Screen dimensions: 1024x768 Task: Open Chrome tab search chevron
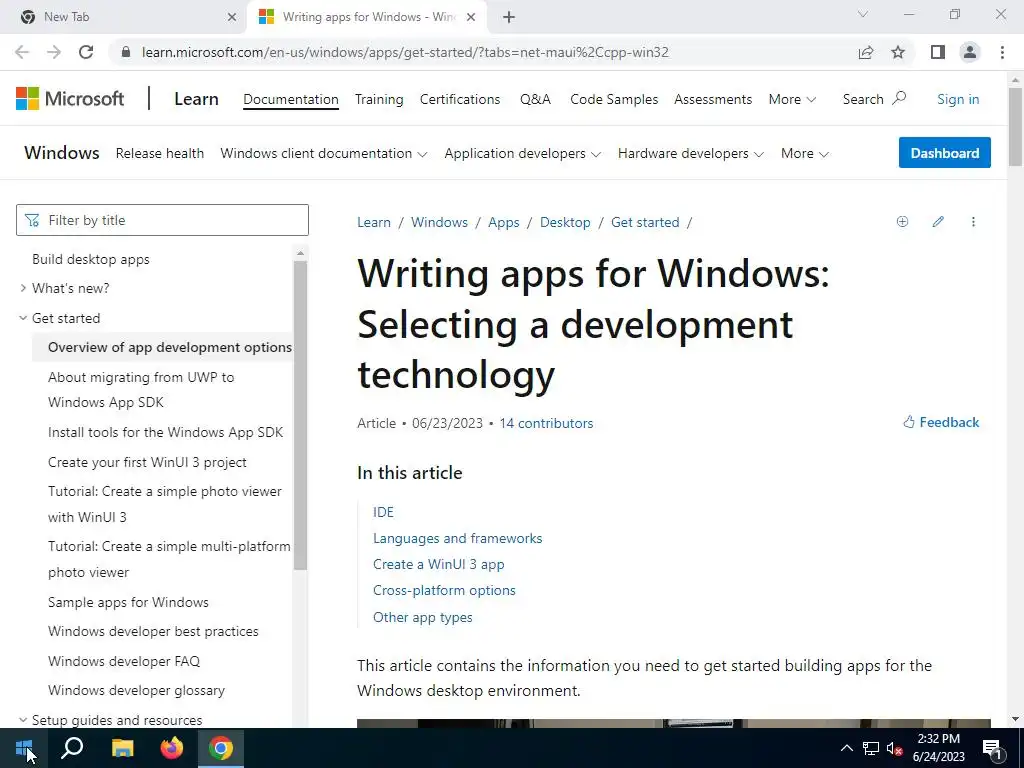pyautogui.click(x=863, y=14)
